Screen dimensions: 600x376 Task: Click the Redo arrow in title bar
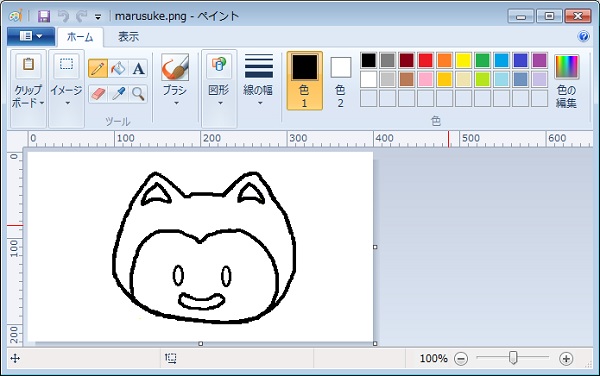point(82,16)
